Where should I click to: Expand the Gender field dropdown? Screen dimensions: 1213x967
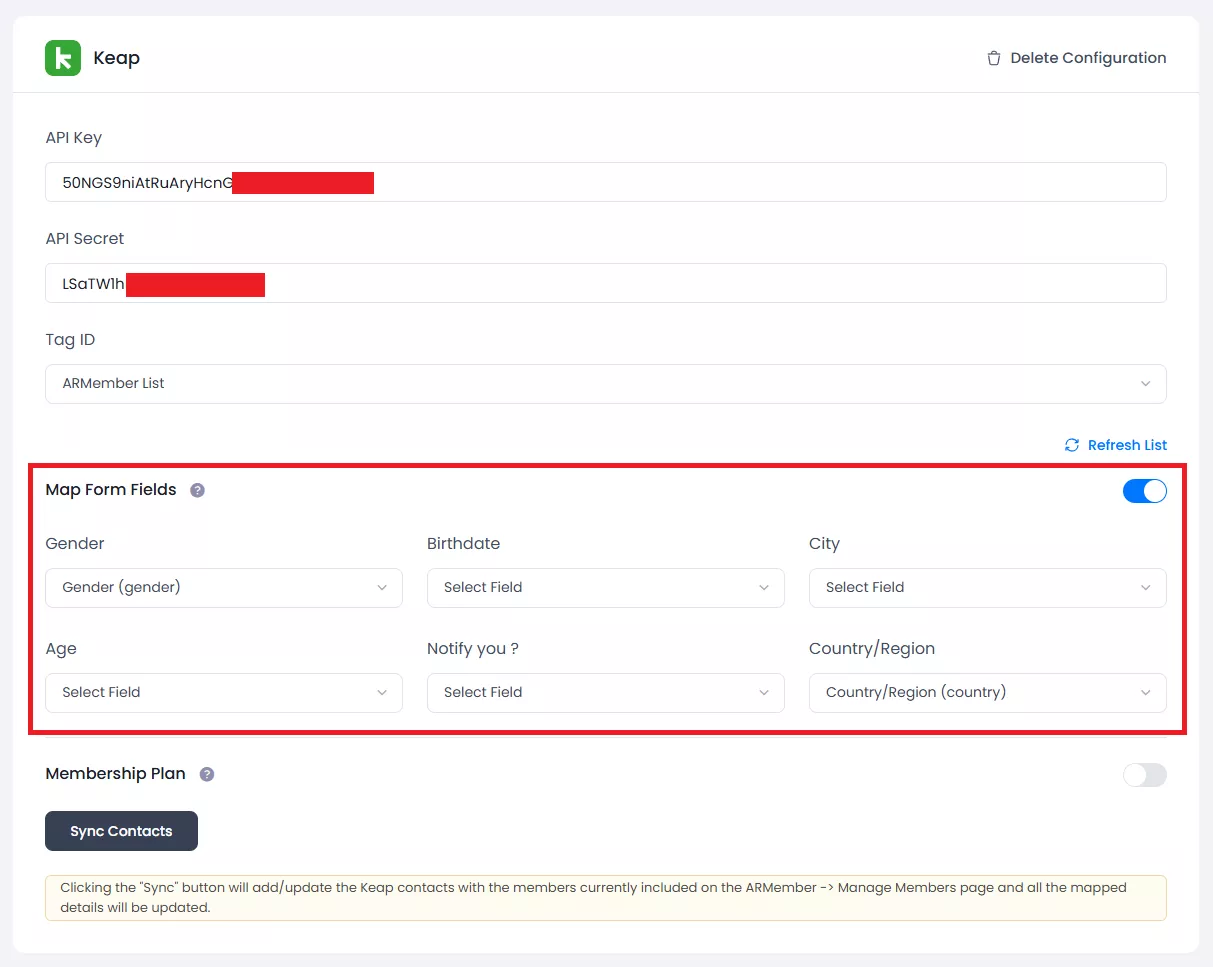(223, 588)
